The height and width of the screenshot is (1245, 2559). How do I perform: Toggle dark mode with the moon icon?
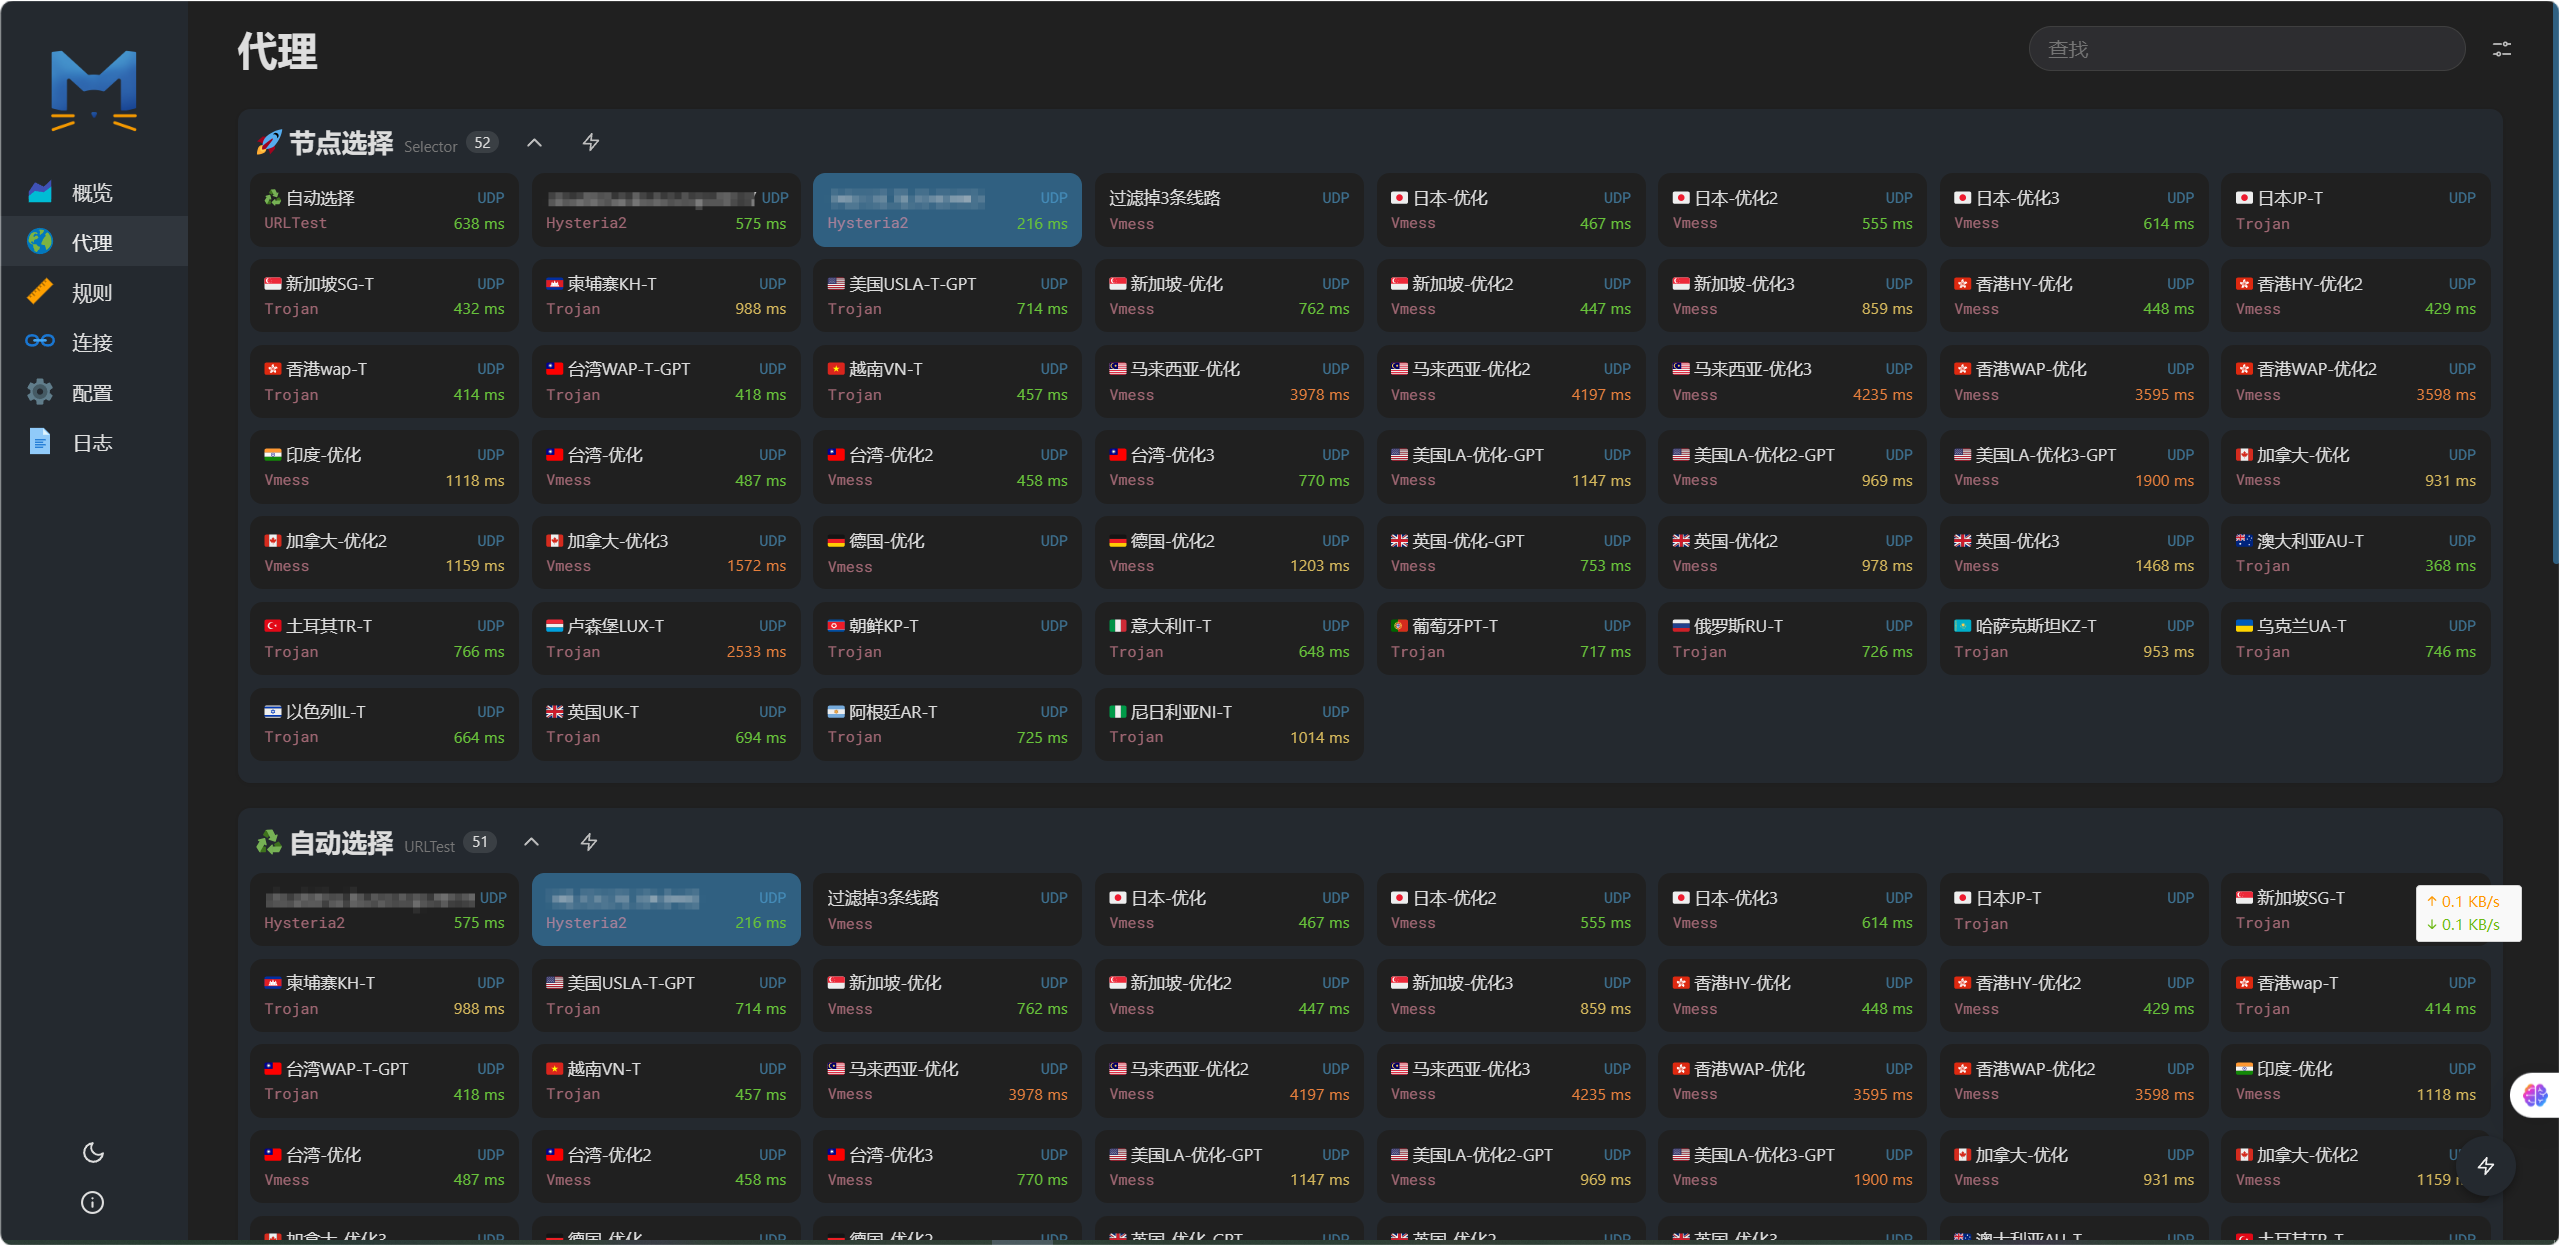(x=93, y=1152)
